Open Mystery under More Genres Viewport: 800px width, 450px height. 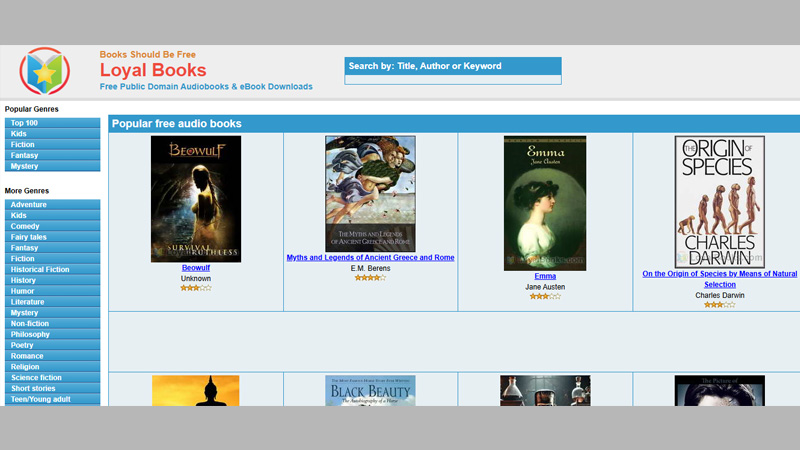[x=53, y=313]
